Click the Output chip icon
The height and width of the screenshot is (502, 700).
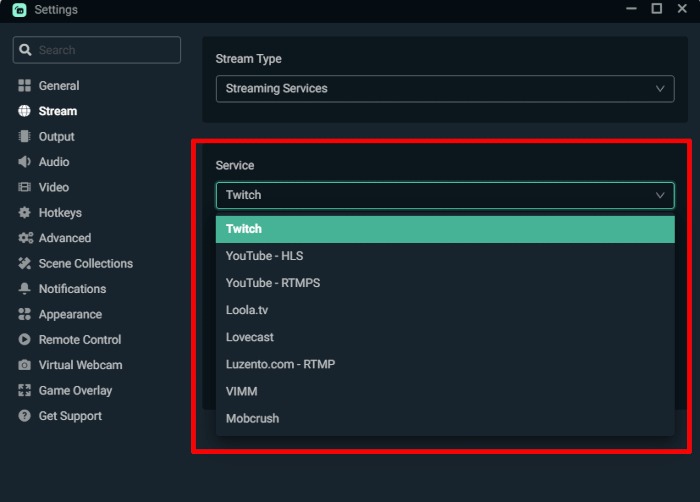tap(24, 136)
